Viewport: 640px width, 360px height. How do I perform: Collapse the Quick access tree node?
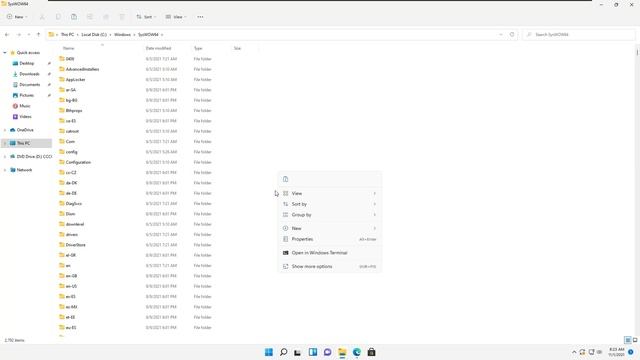click(x=5, y=53)
